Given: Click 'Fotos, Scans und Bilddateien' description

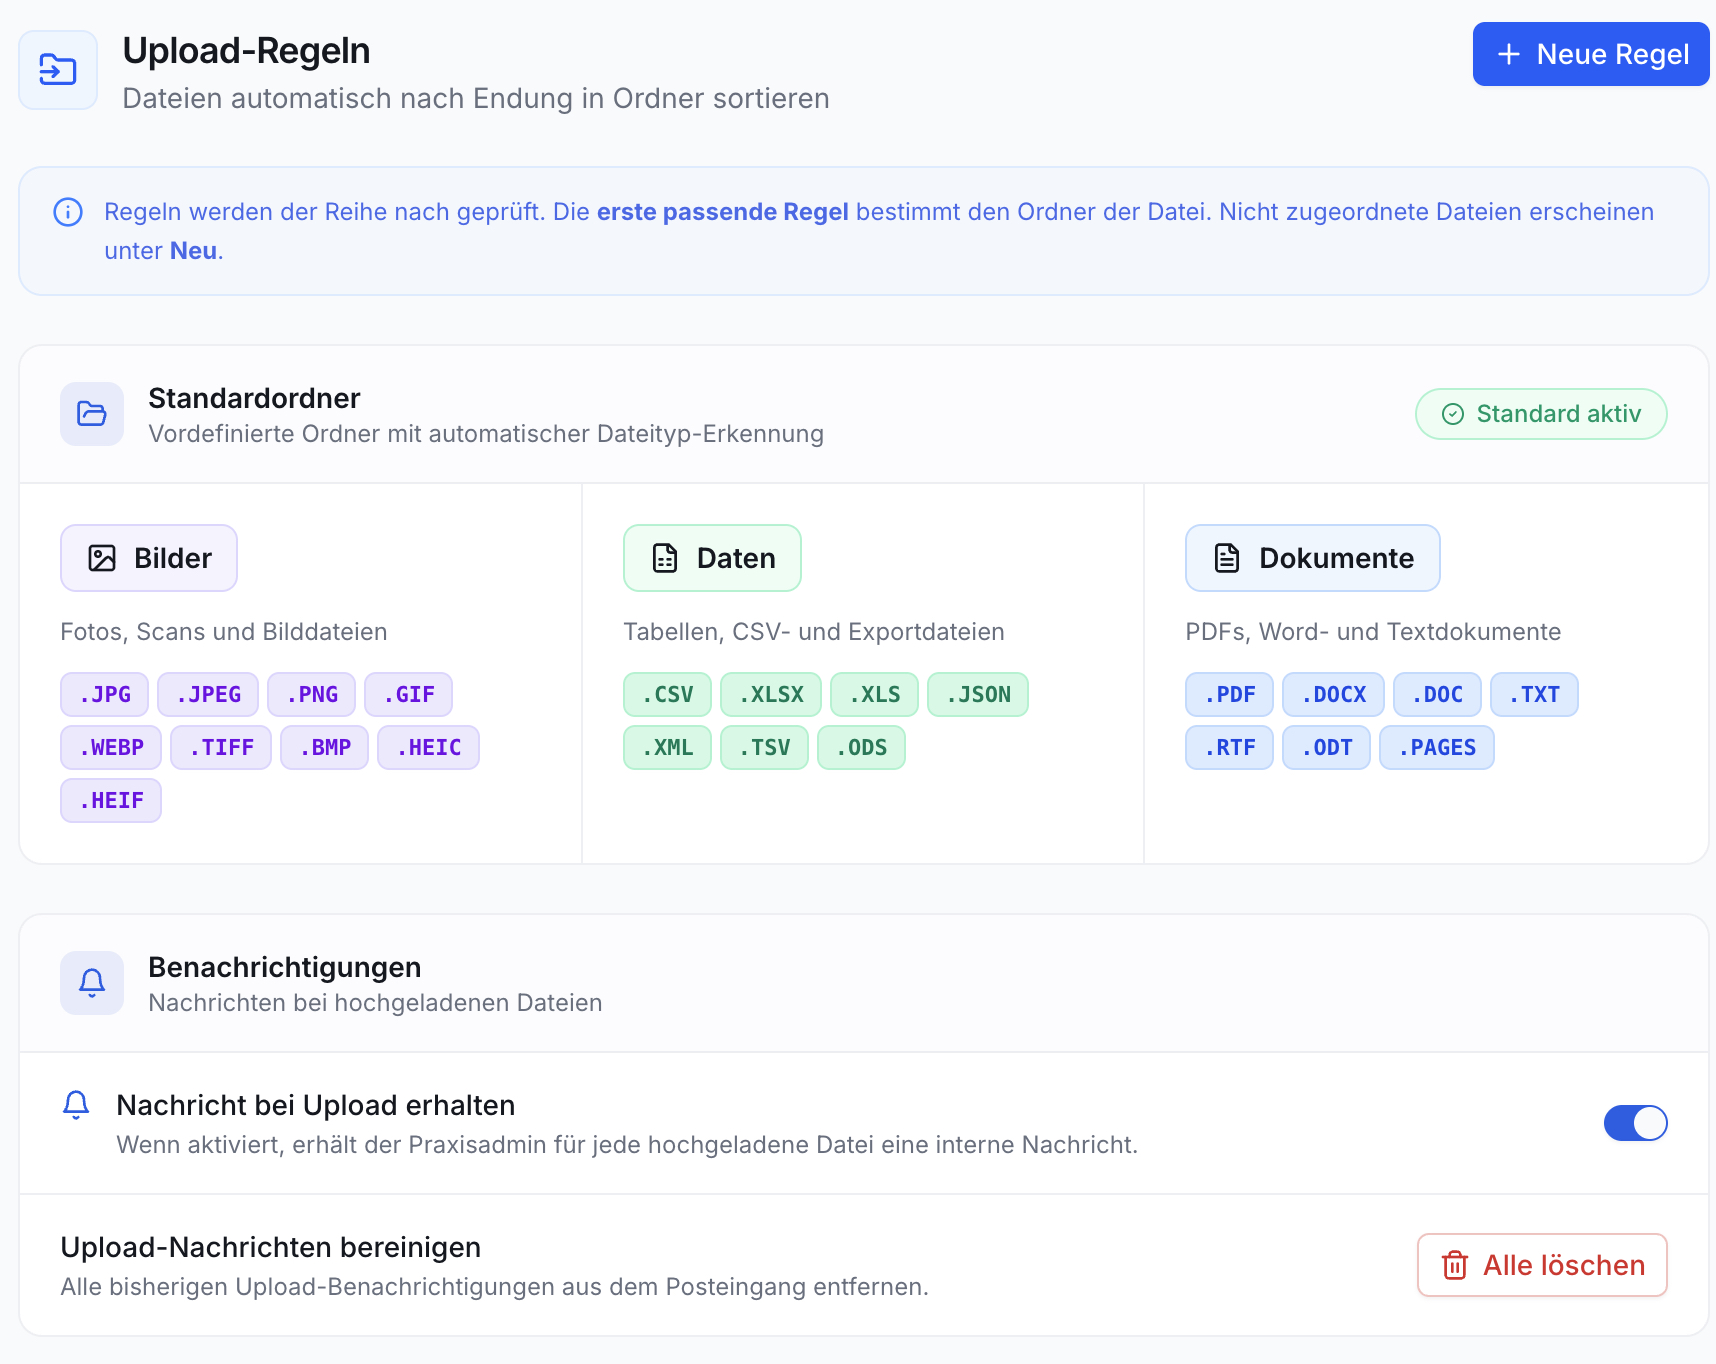Looking at the screenshot, I should (x=224, y=632).
